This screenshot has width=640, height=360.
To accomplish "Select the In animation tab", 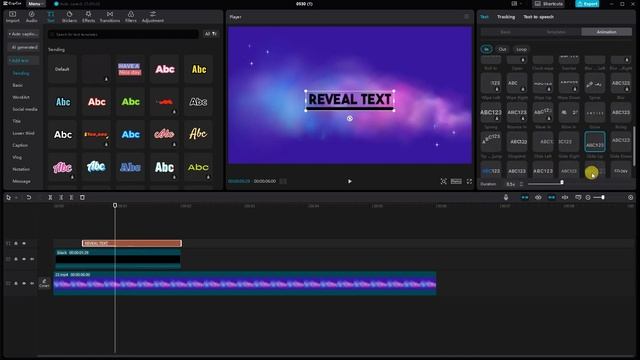I will coord(486,49).
